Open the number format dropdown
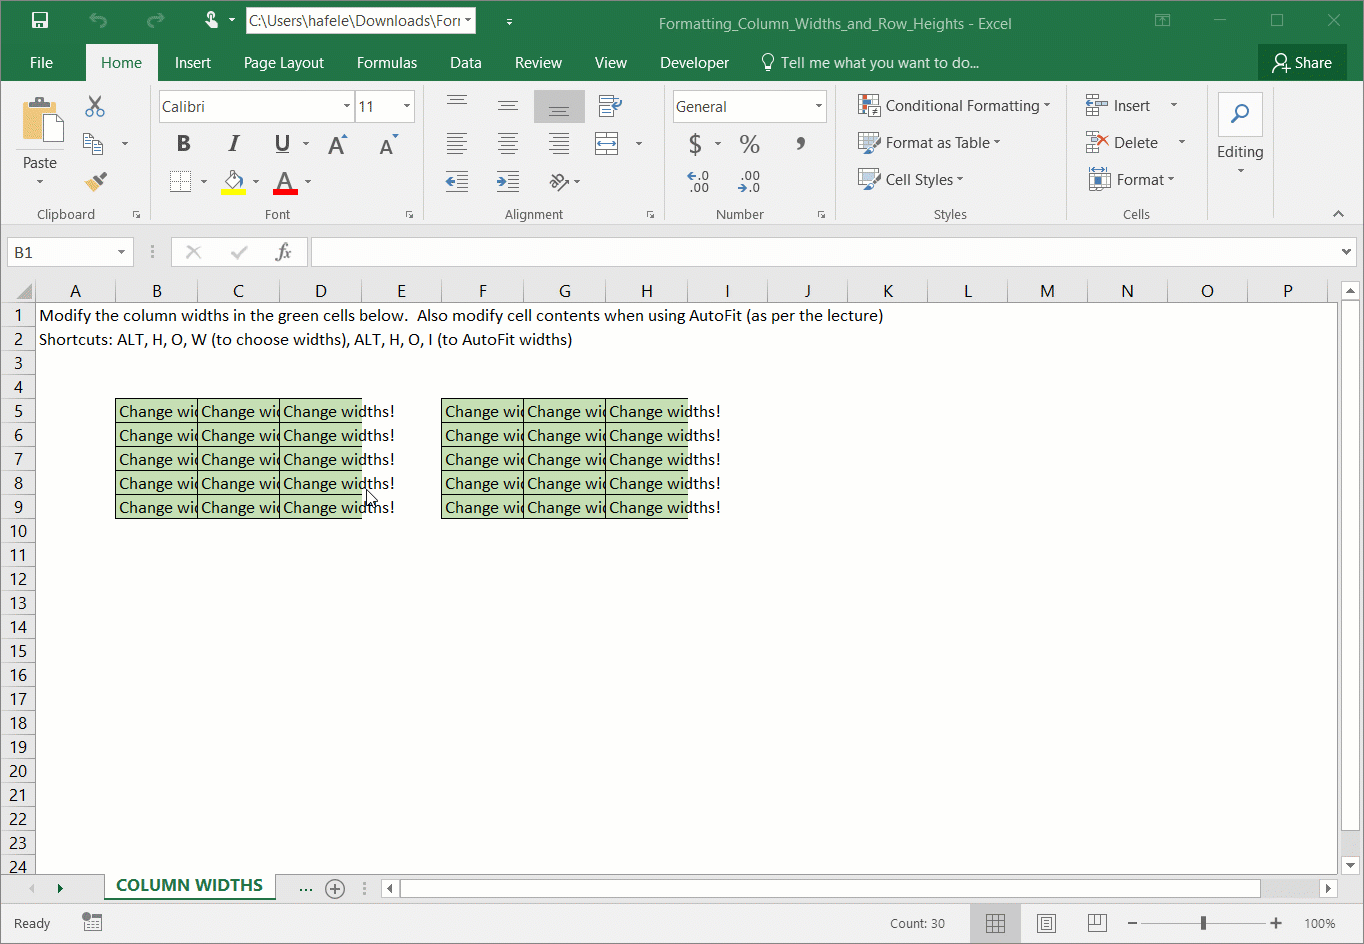The image size is (1364, 944). tap(818, 106)
